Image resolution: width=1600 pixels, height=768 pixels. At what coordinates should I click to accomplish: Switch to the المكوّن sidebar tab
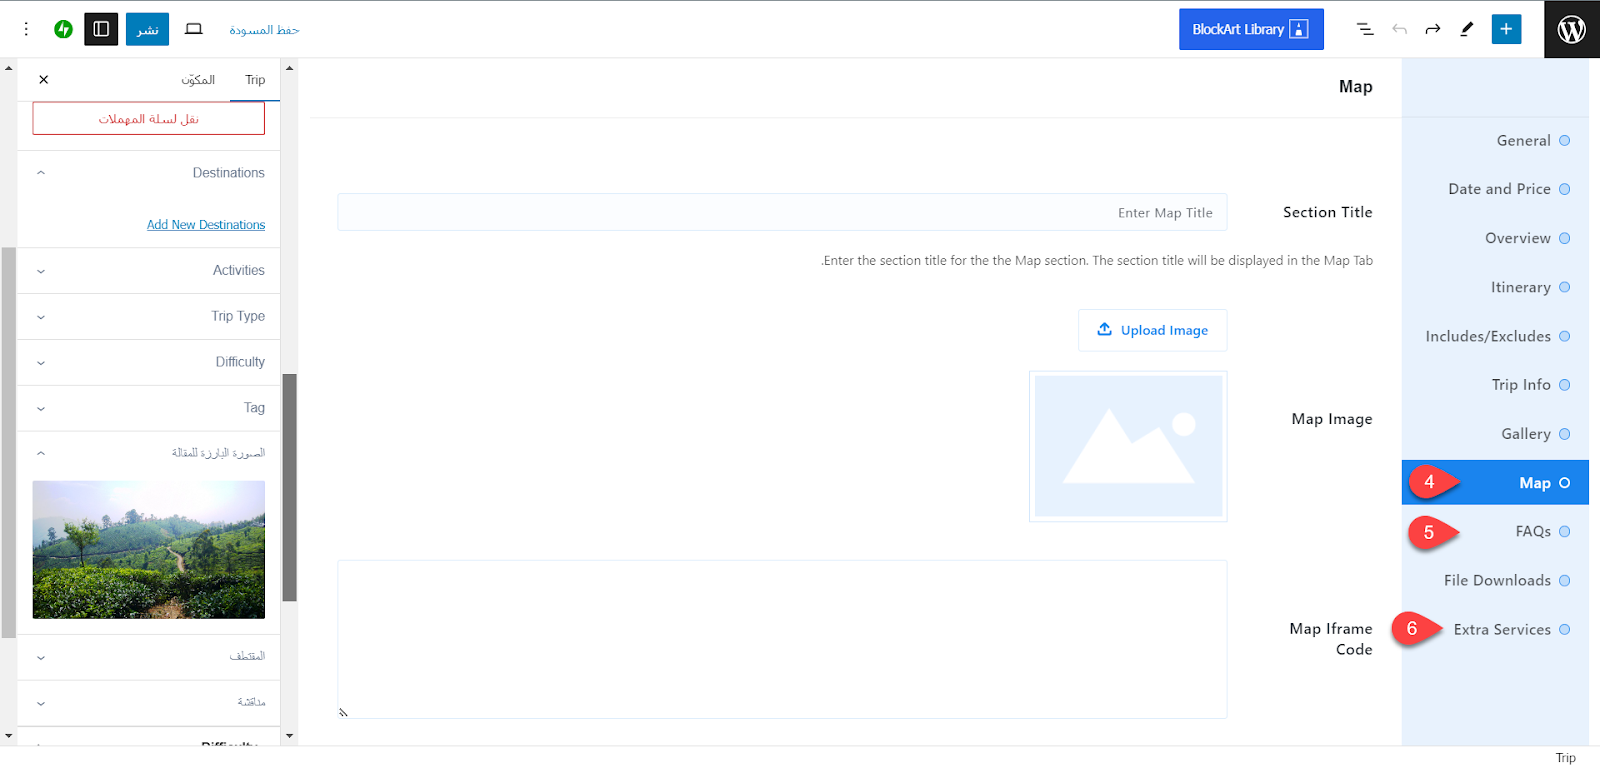198,80
